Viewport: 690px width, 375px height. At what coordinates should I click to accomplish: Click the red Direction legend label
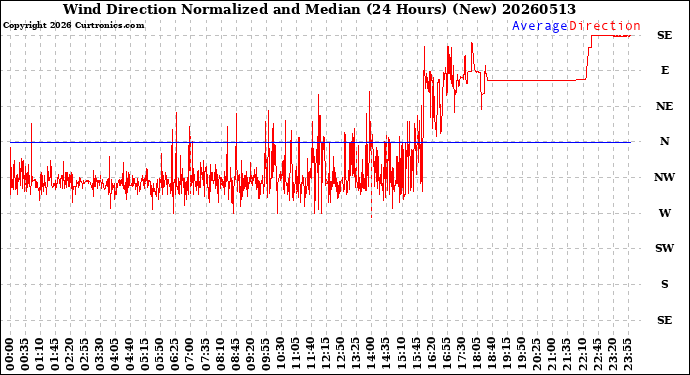pyautogui.click(x=605, y=26)
